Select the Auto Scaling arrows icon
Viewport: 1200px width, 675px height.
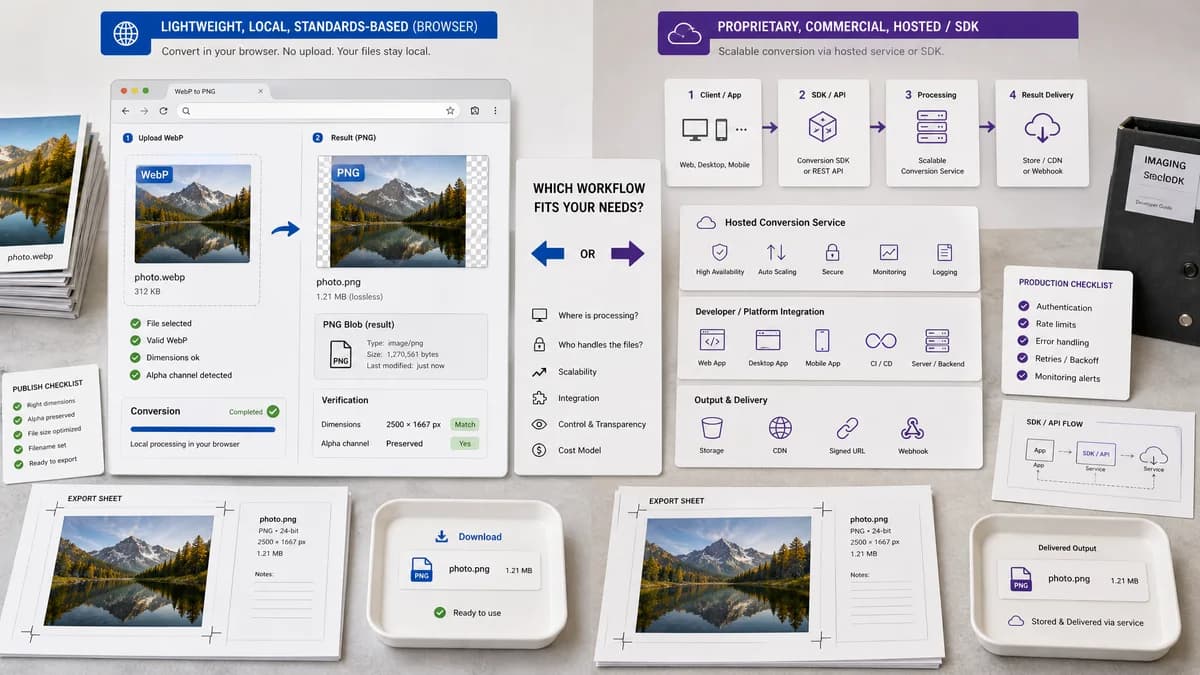pos(776,252)
